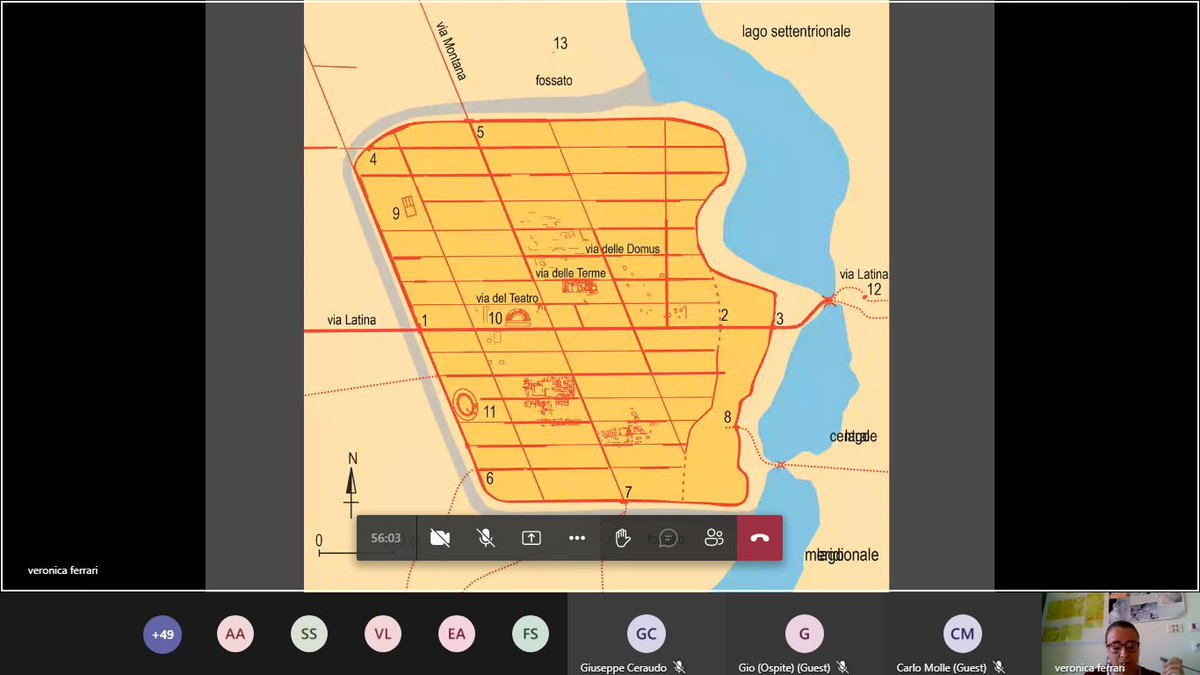
Task: Open the +49 additional participants bubble
Action: coord(162,634)
